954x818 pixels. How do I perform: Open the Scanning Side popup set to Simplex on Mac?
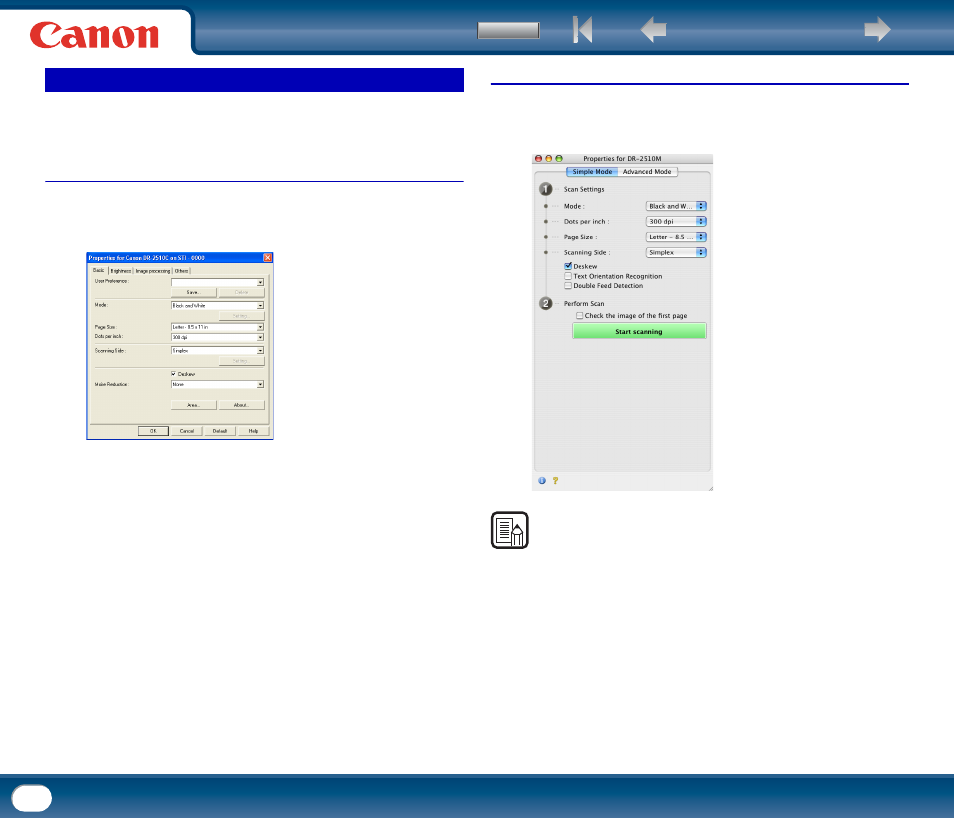point(676,252)
